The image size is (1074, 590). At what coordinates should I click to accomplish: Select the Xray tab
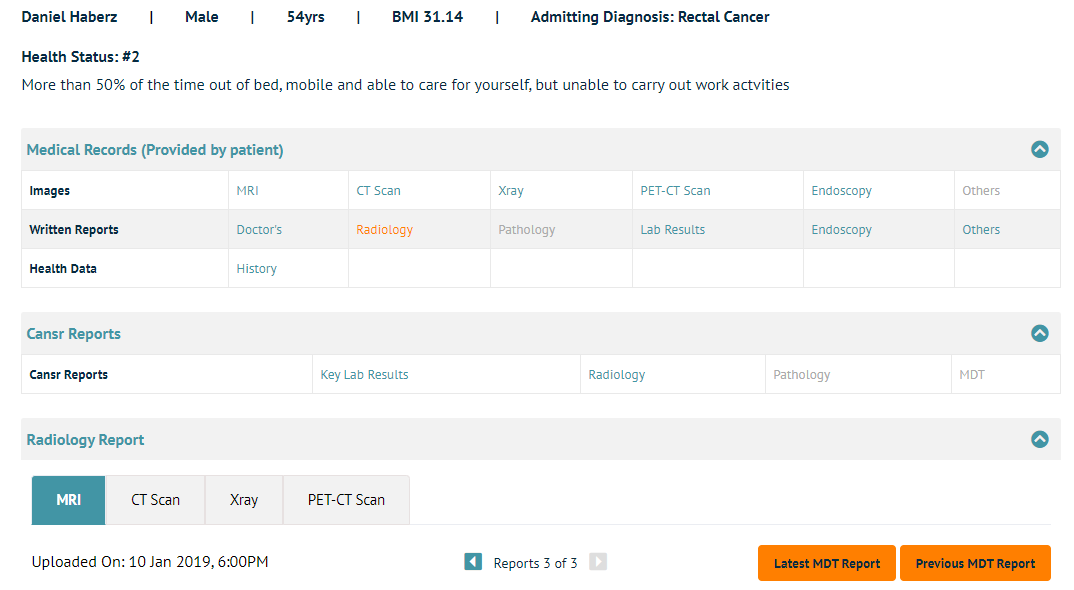pos(244,500)
